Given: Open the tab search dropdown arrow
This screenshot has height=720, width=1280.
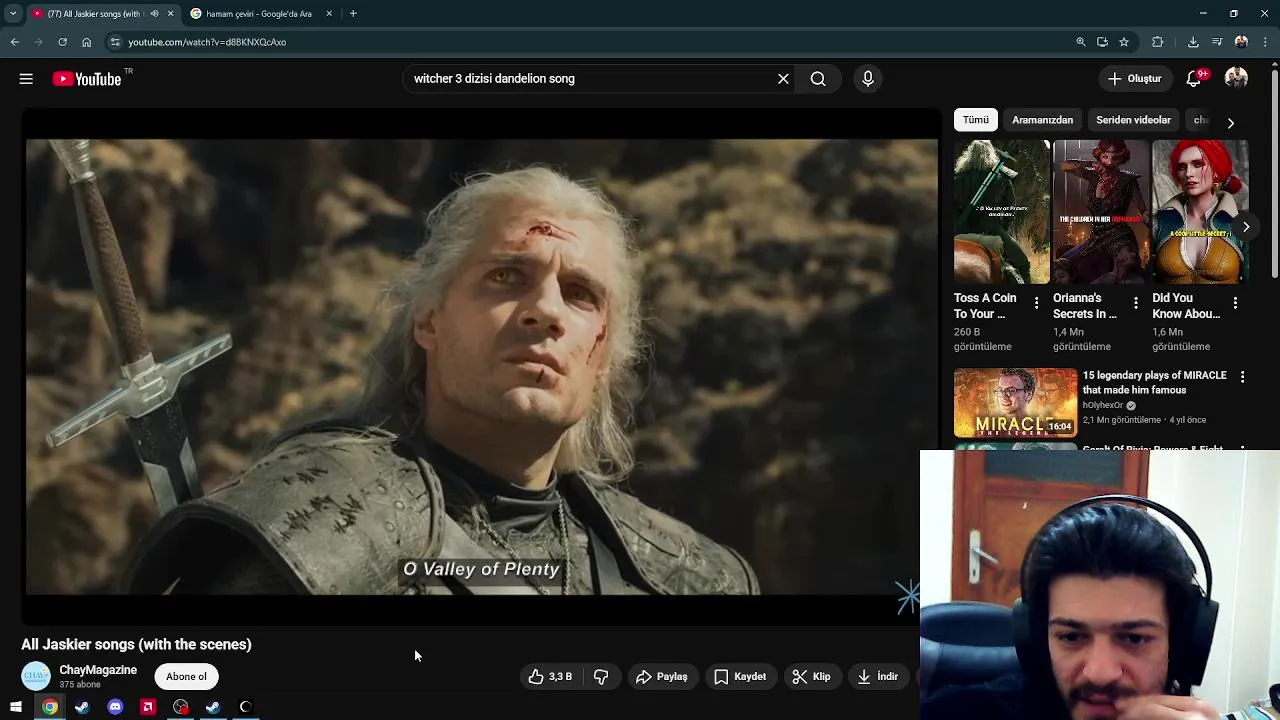Looking at the screenshot, I should coord(13,14).
